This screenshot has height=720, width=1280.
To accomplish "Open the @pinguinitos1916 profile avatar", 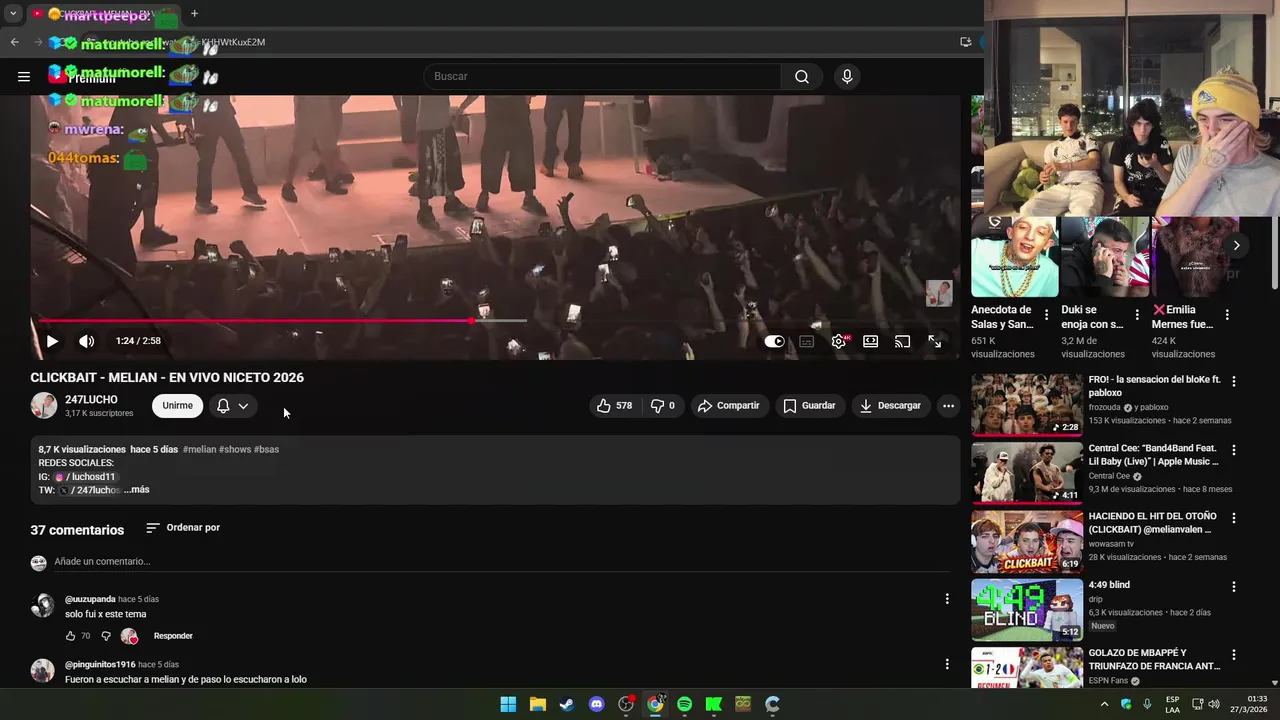I will 42,670.
